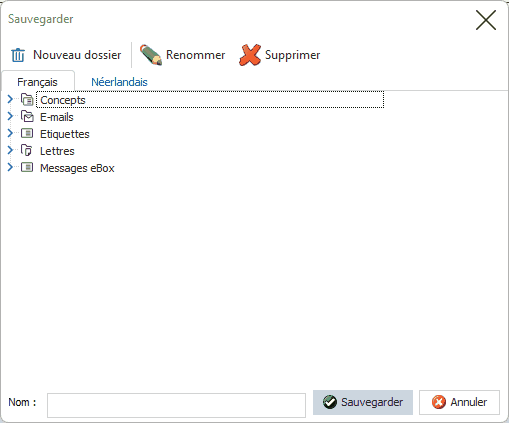Click the Sauvegarder button
This screenshot has width=509, height=423.
(363, 402)
